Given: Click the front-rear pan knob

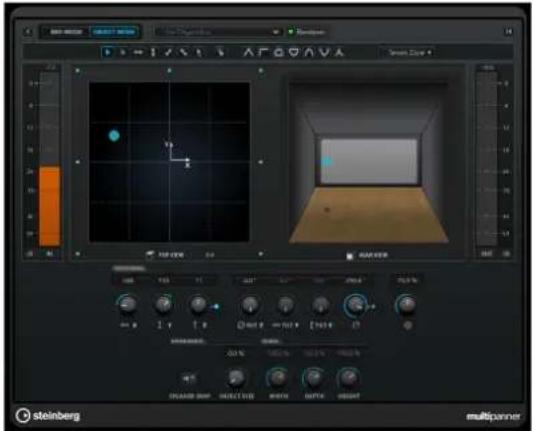Looking at the screenshot, I should tap(163, 304).
